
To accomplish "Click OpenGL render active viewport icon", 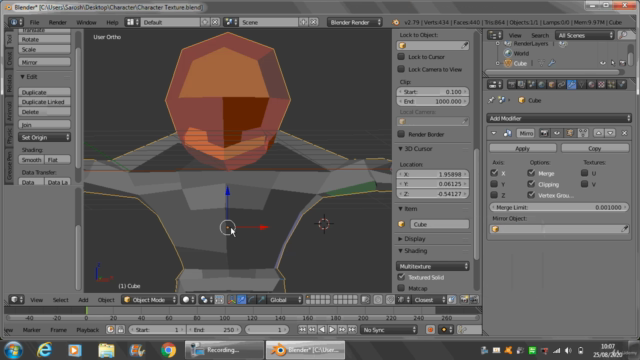I will [464, 300].
